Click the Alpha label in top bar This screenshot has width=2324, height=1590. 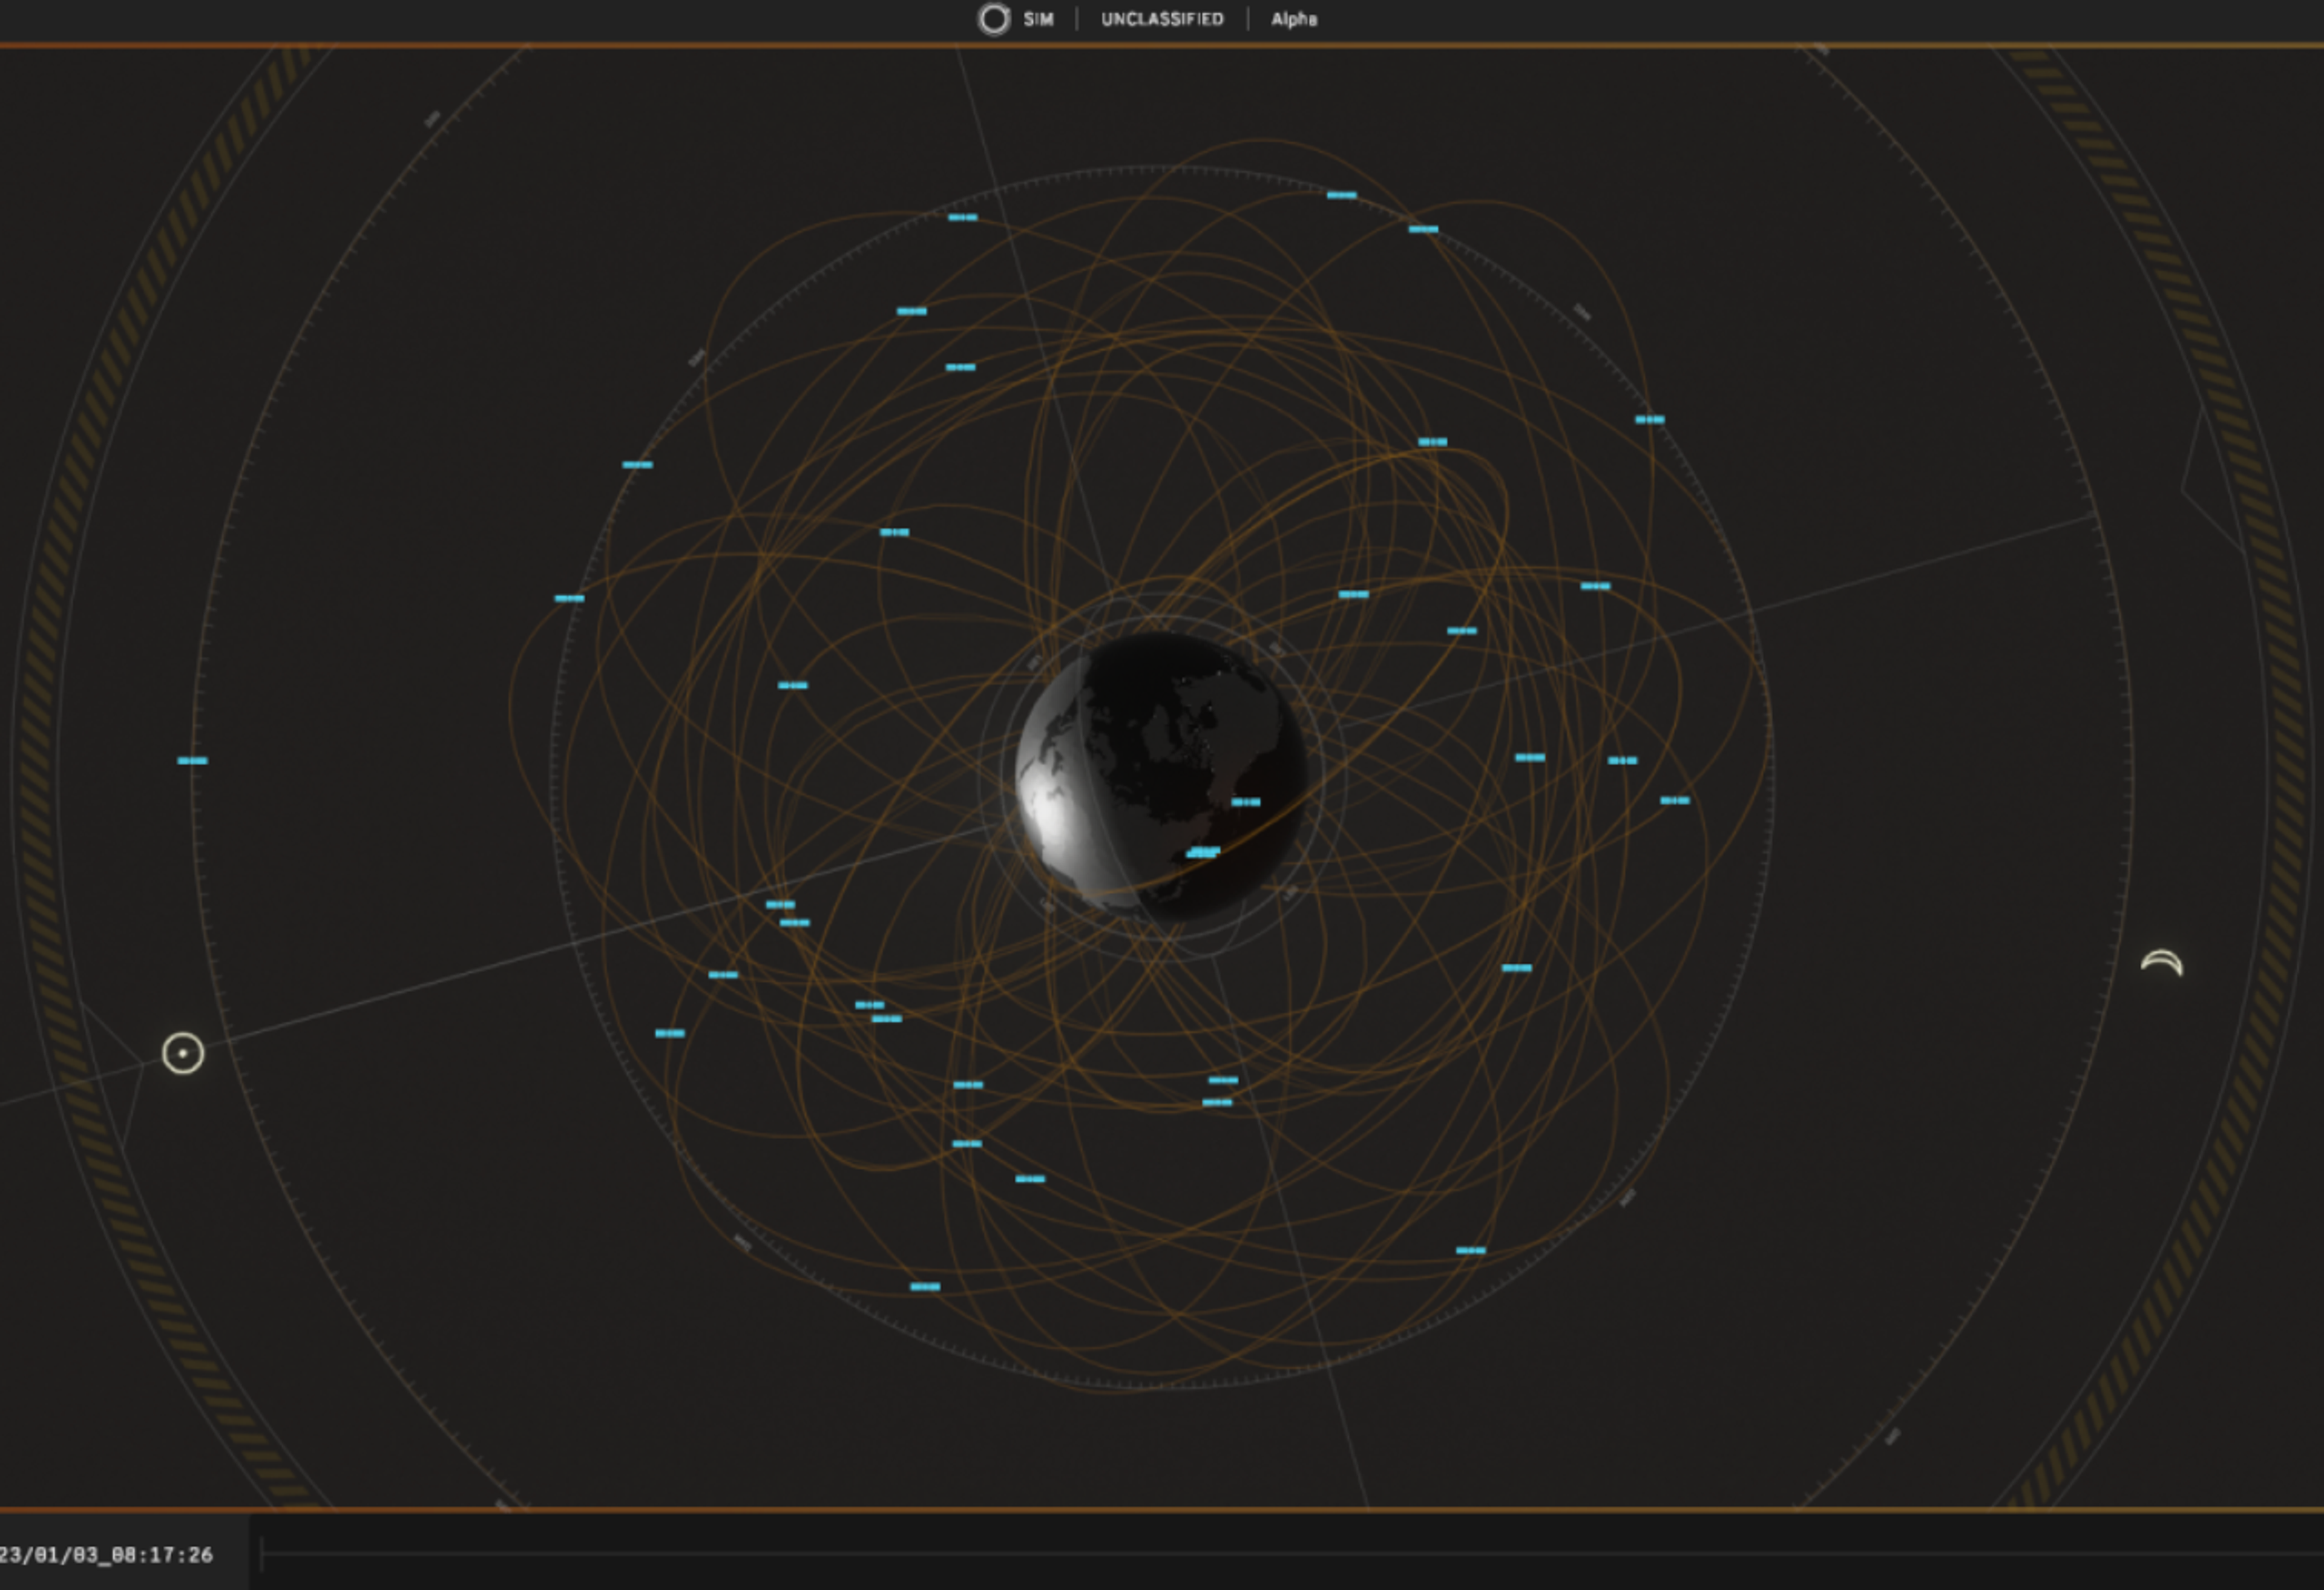pyautogui.click(x=1294, y=19)
